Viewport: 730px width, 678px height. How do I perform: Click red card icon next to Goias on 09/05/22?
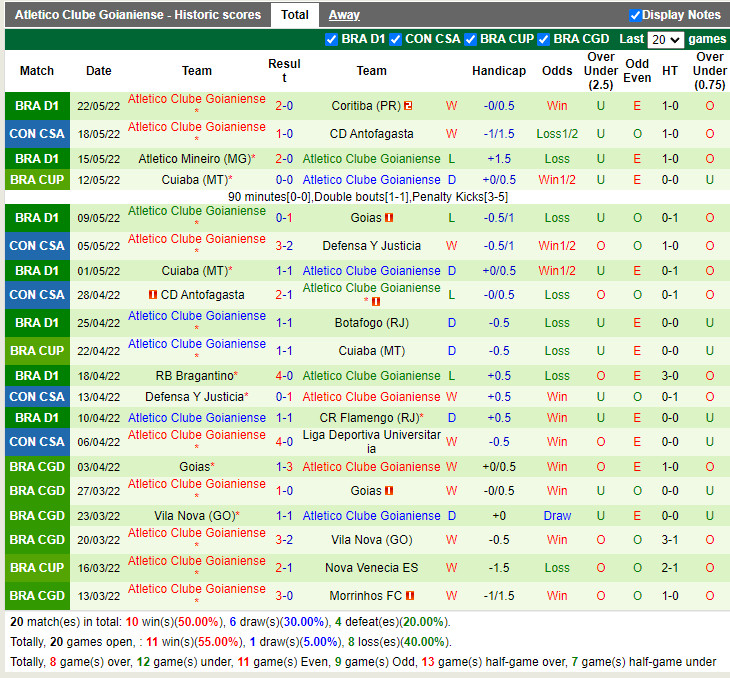389,218
